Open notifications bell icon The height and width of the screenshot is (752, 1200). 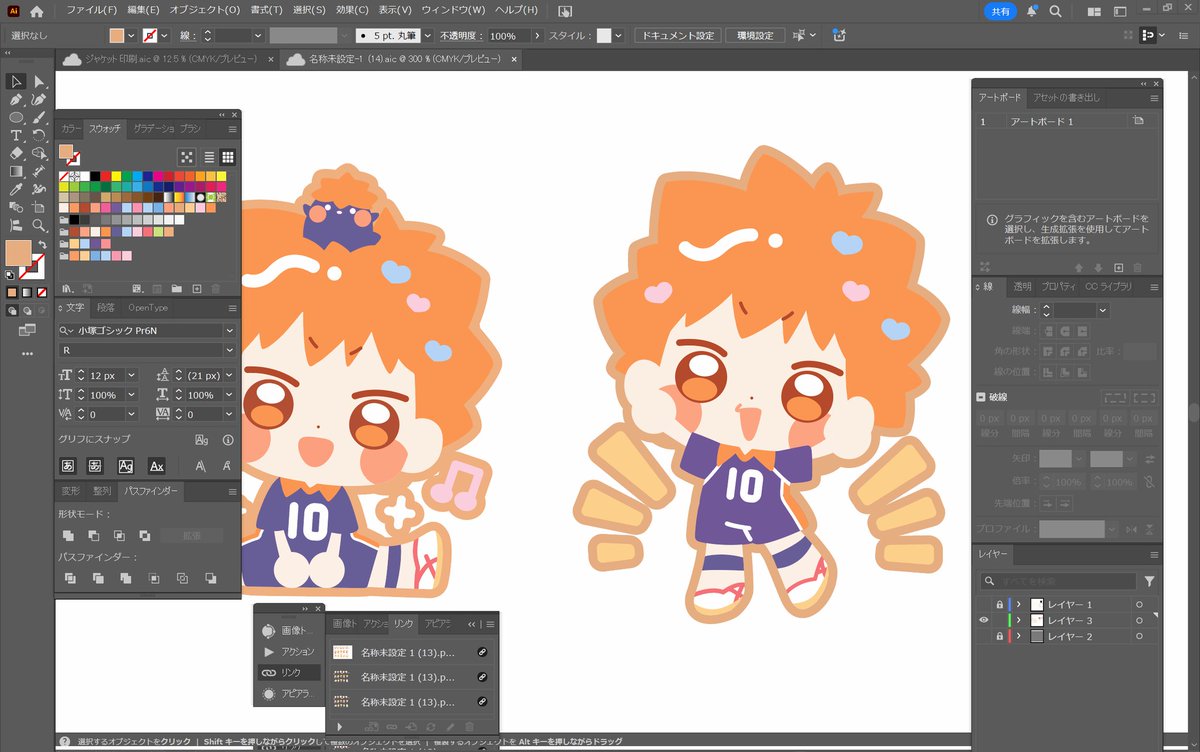(1032, 11)
